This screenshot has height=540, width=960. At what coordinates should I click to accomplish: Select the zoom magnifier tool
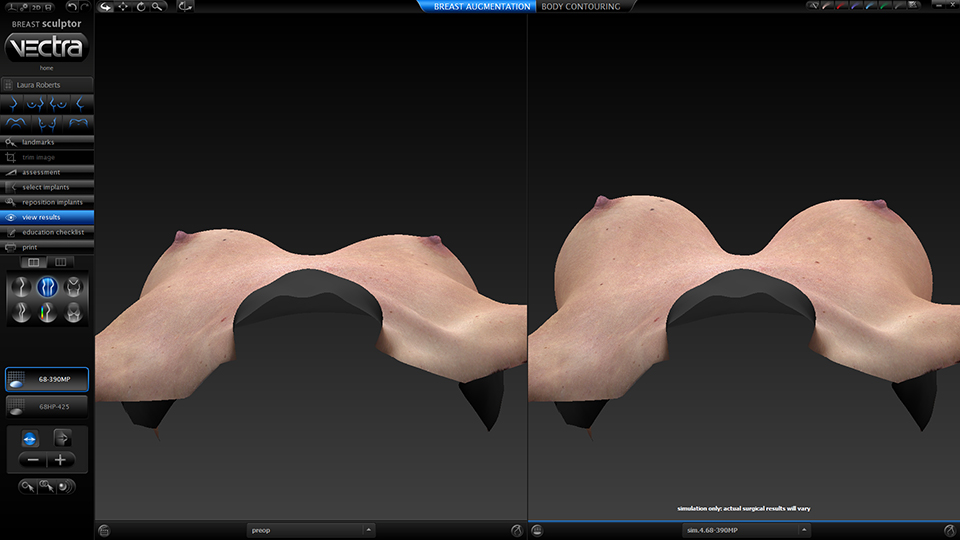pyautogui.click(x=157, y=7)
